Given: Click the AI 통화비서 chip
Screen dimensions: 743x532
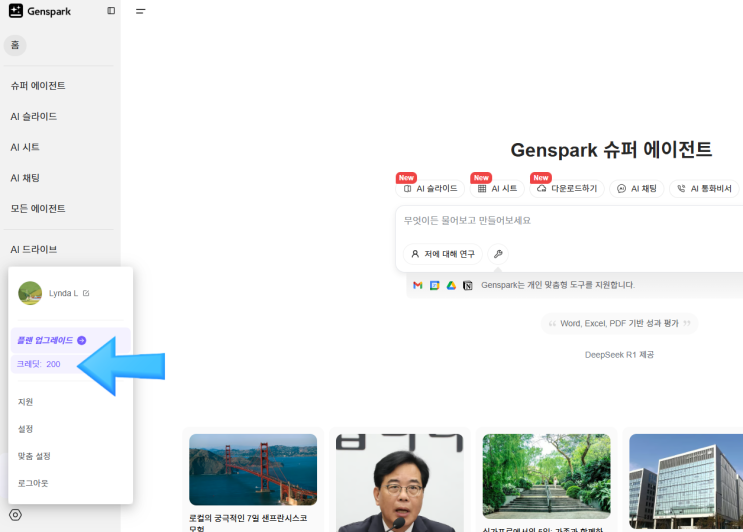Looking at the screenshot, I should coord(704,189).
